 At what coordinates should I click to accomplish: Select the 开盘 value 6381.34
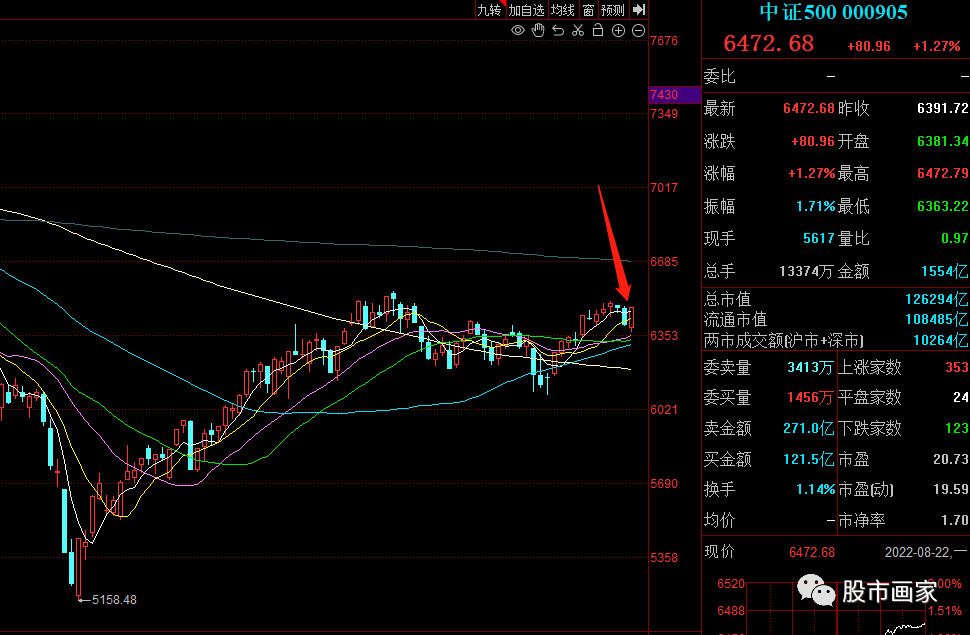[x=942, y=141]
